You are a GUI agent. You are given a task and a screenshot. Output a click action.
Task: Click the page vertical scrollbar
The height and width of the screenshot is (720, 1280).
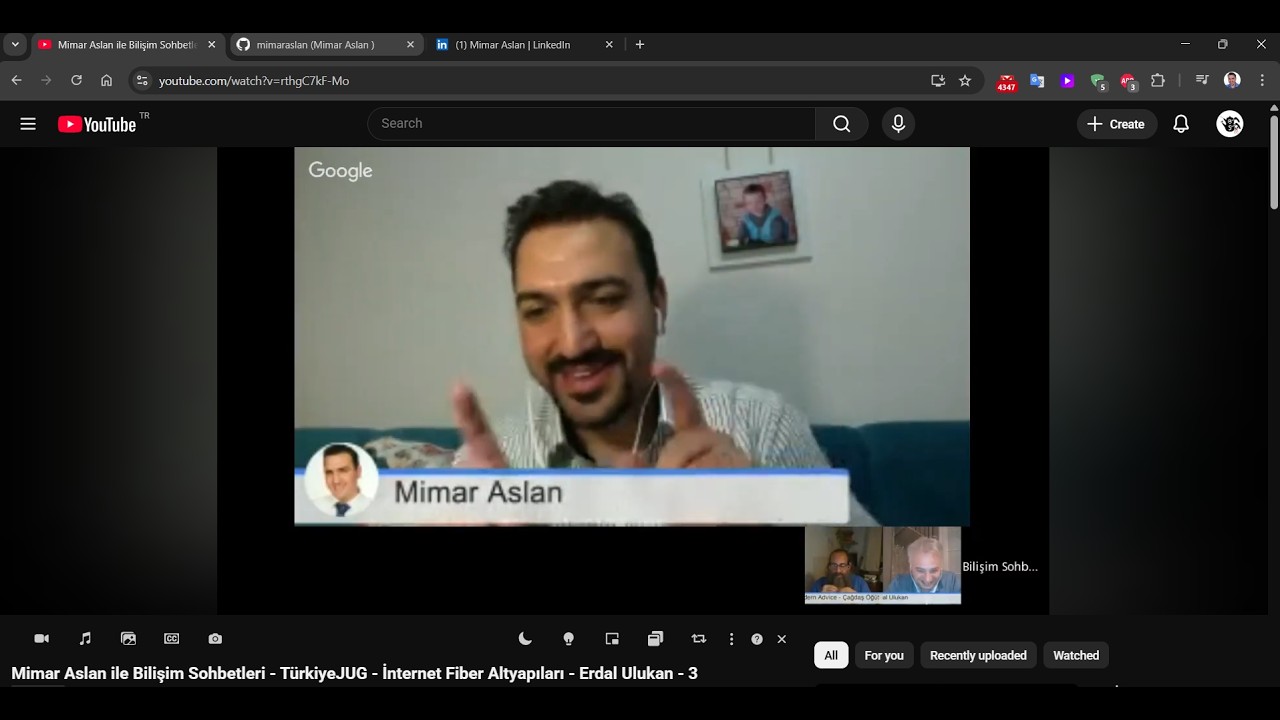(x=1273, y=160)
